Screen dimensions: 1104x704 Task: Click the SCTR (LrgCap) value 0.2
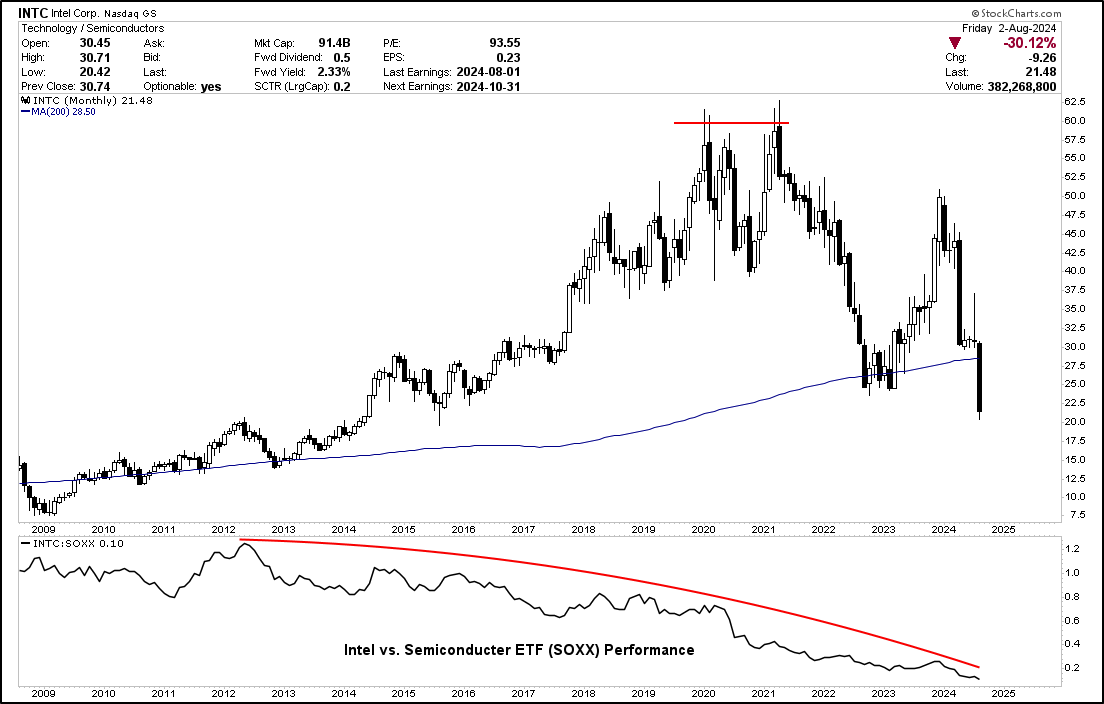341,87
